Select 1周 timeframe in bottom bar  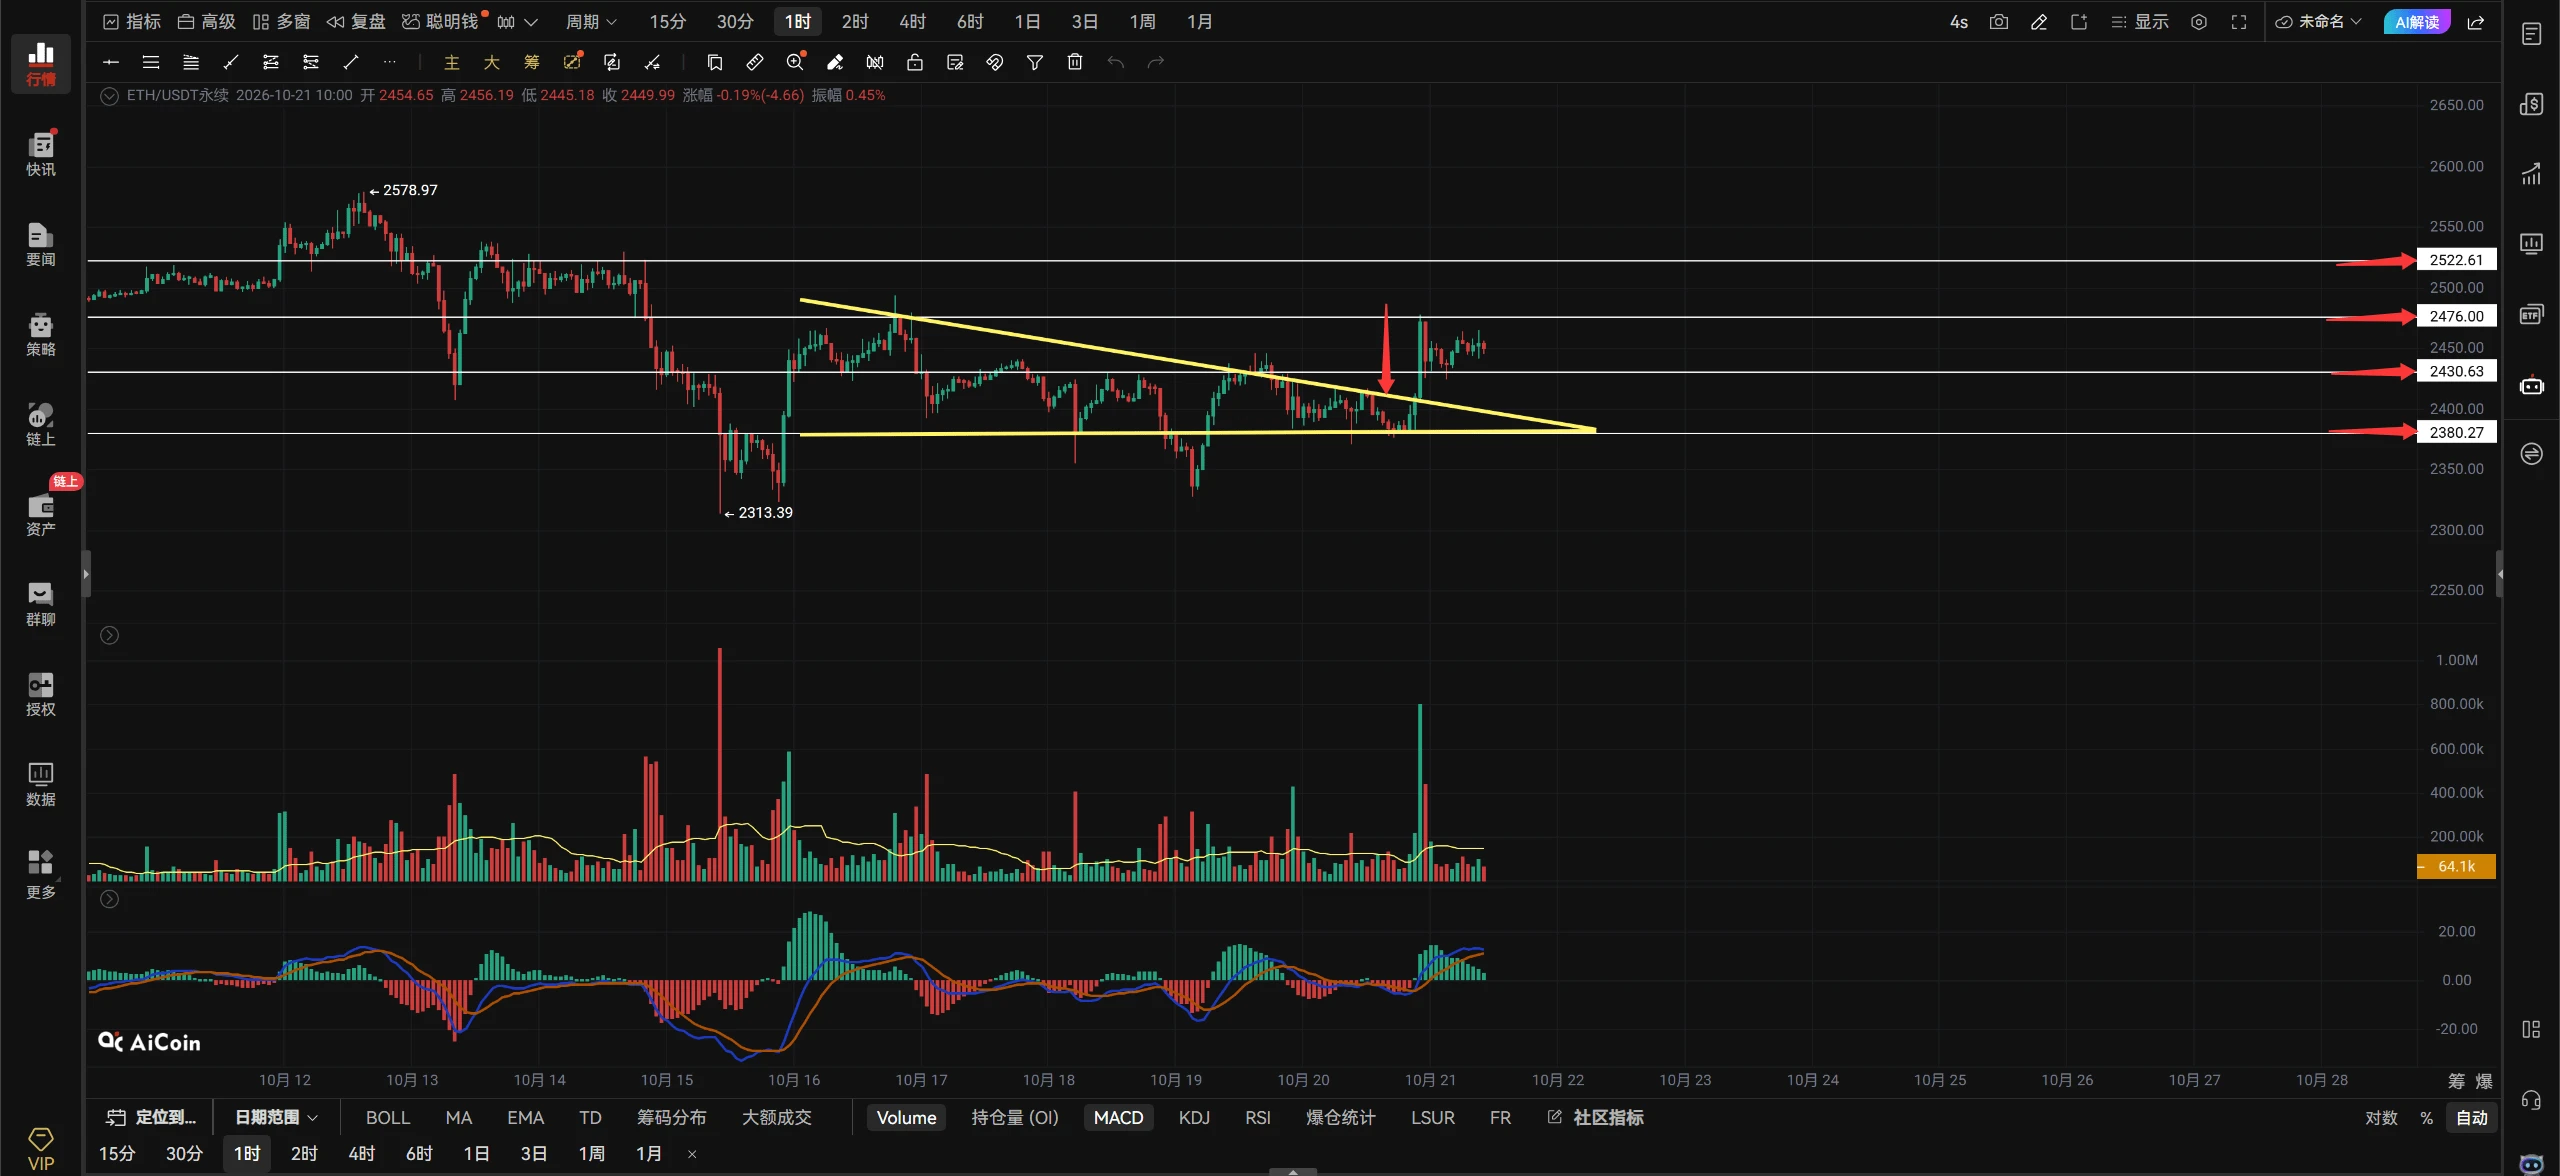pos(591,1153)
